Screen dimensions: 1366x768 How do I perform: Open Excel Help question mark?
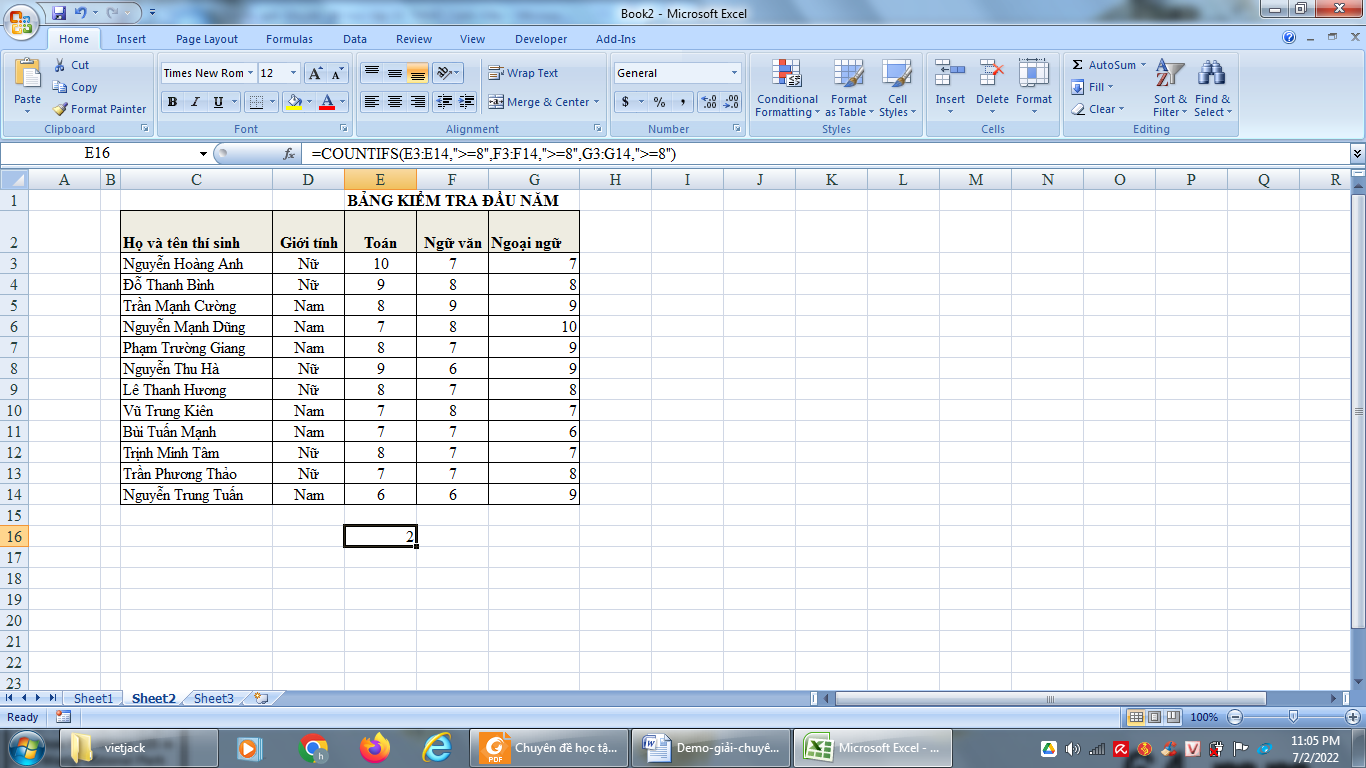pyautogui.click(x=1289, y=38)
